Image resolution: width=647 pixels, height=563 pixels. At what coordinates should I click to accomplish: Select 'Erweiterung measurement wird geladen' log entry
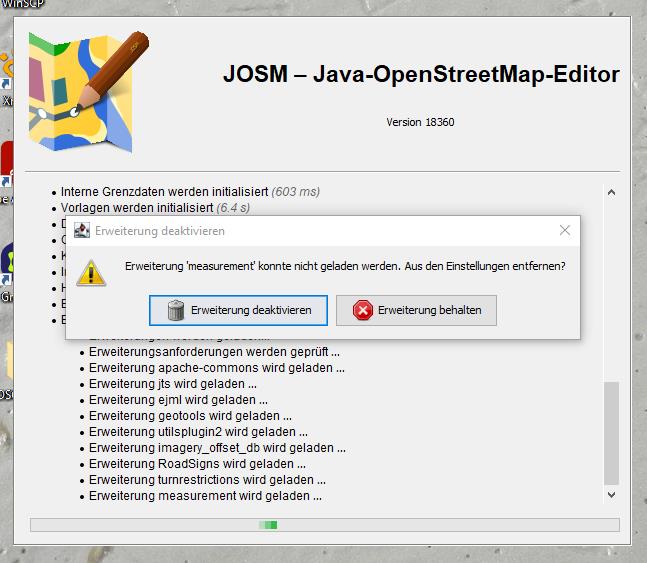pos(205,496)
